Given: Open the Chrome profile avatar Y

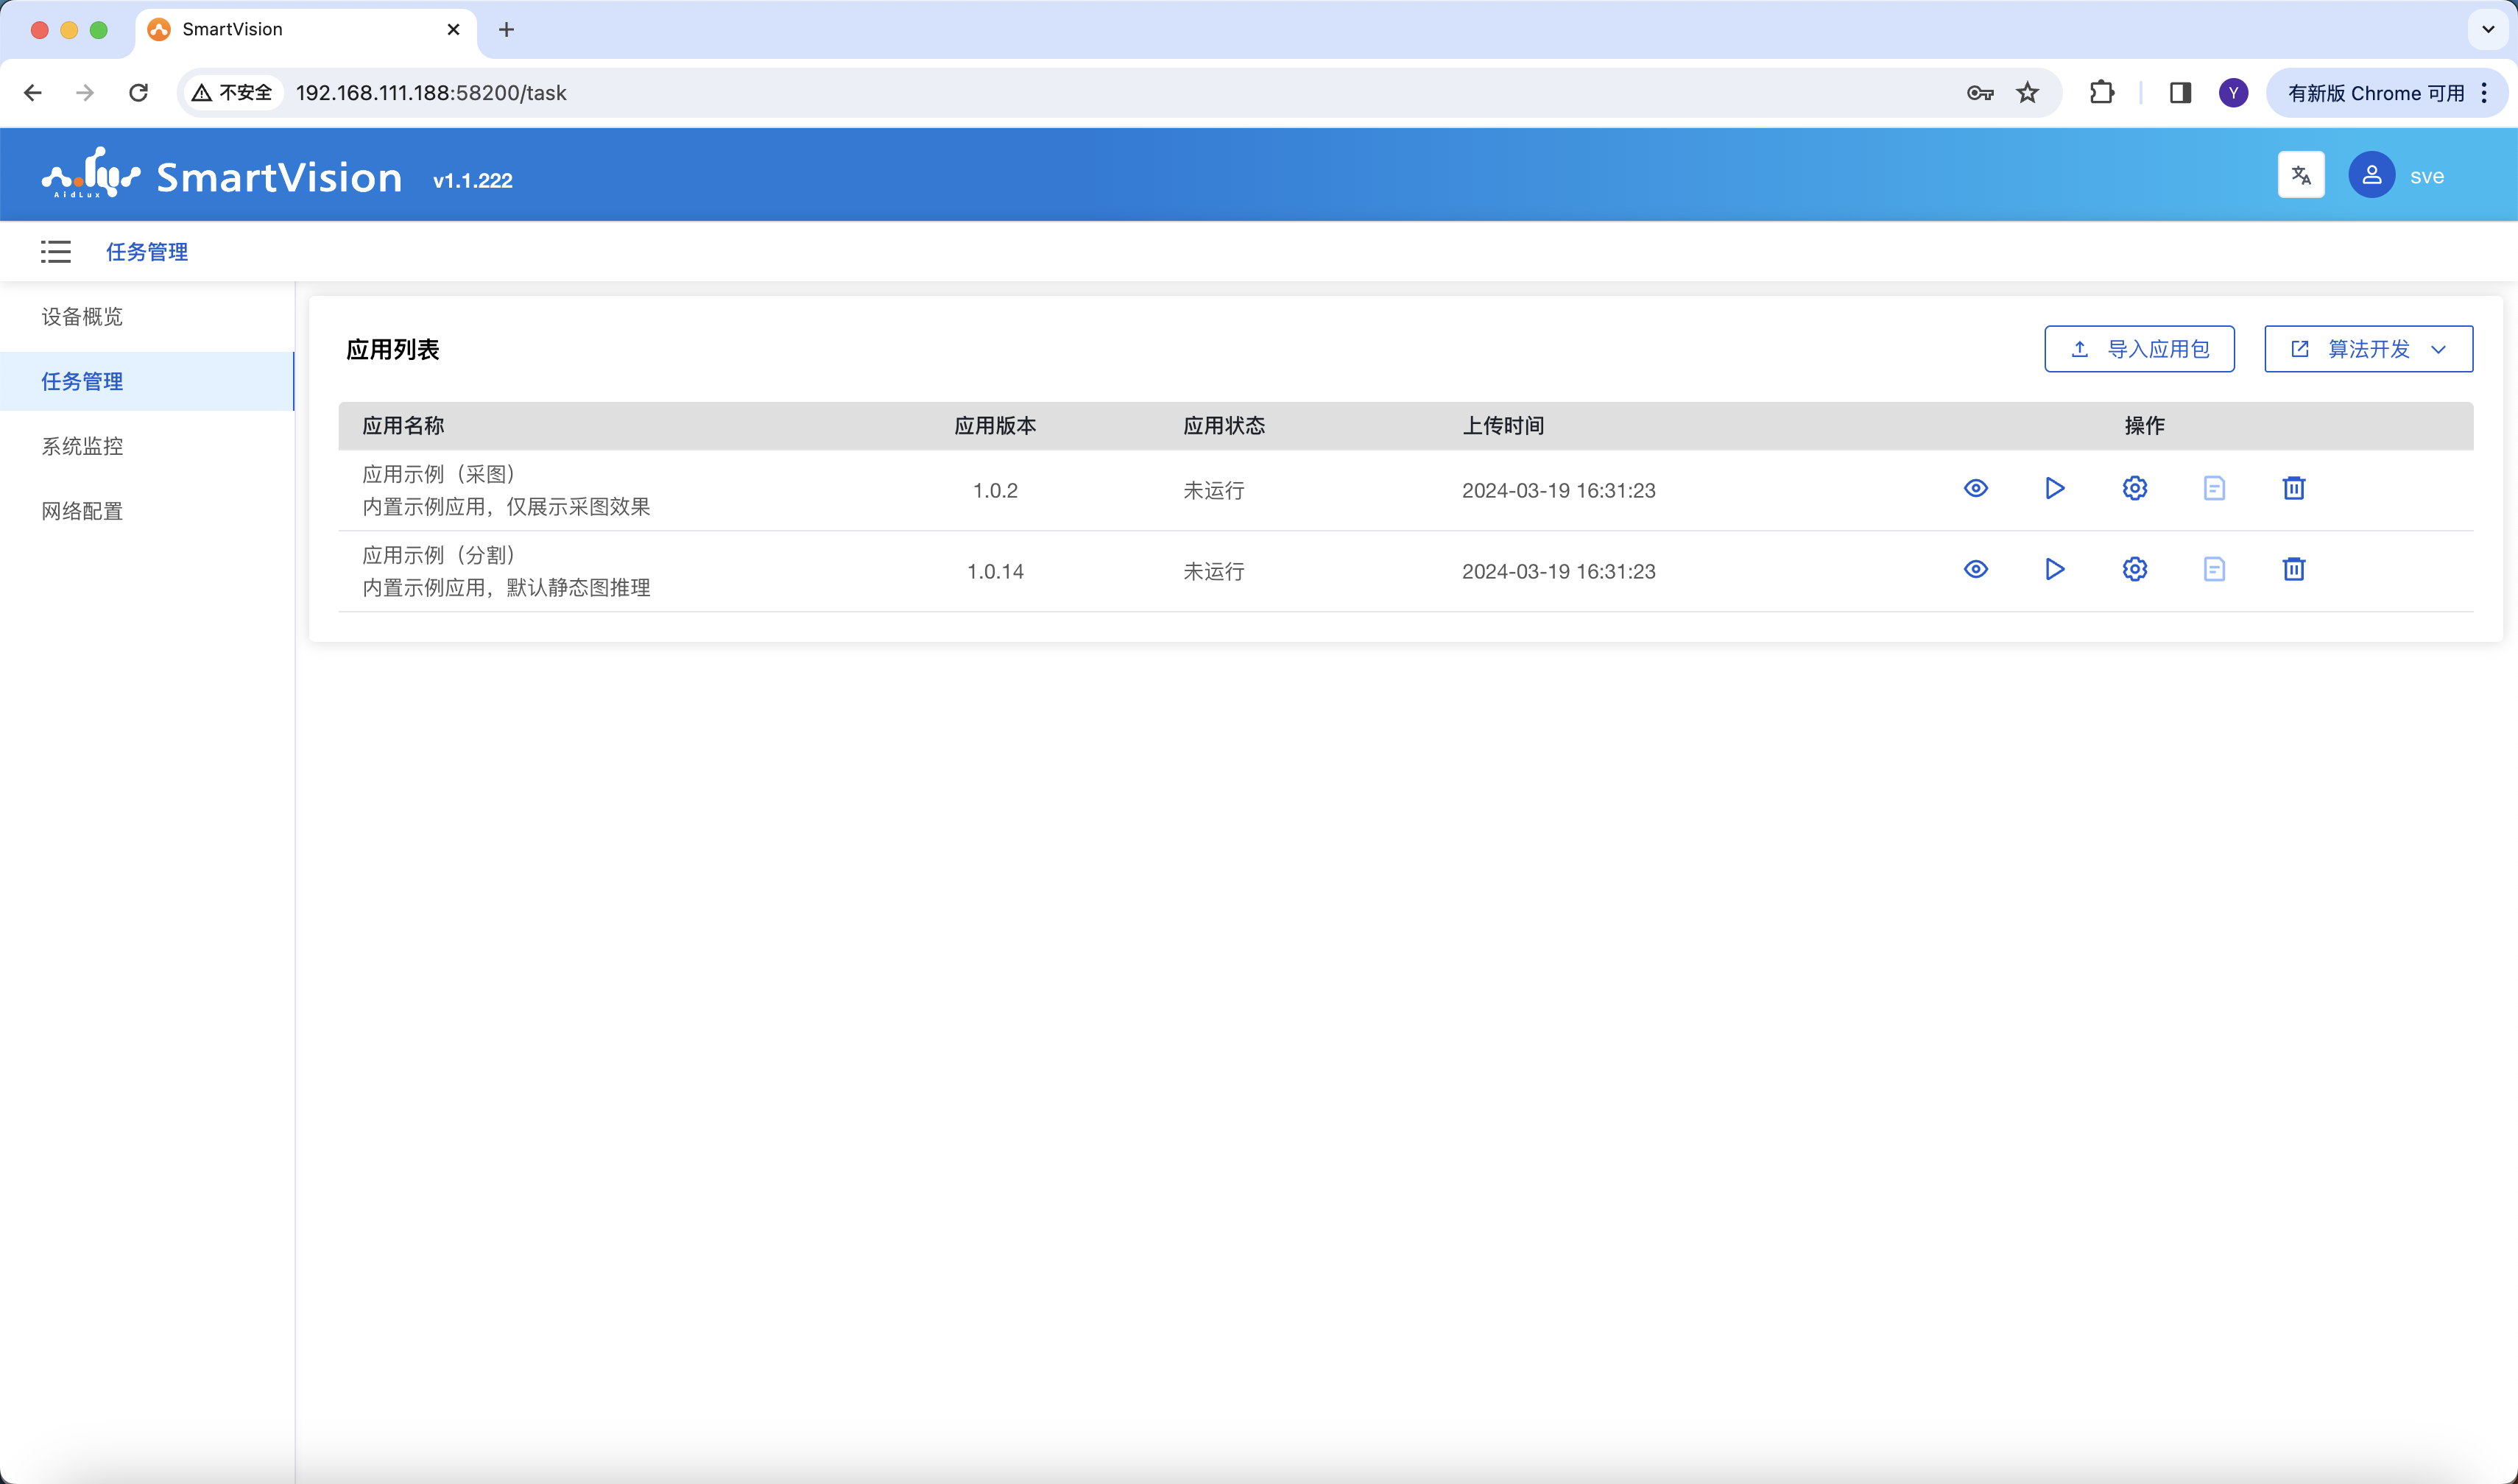Looking at the screenshot, I should [2233, 93].
